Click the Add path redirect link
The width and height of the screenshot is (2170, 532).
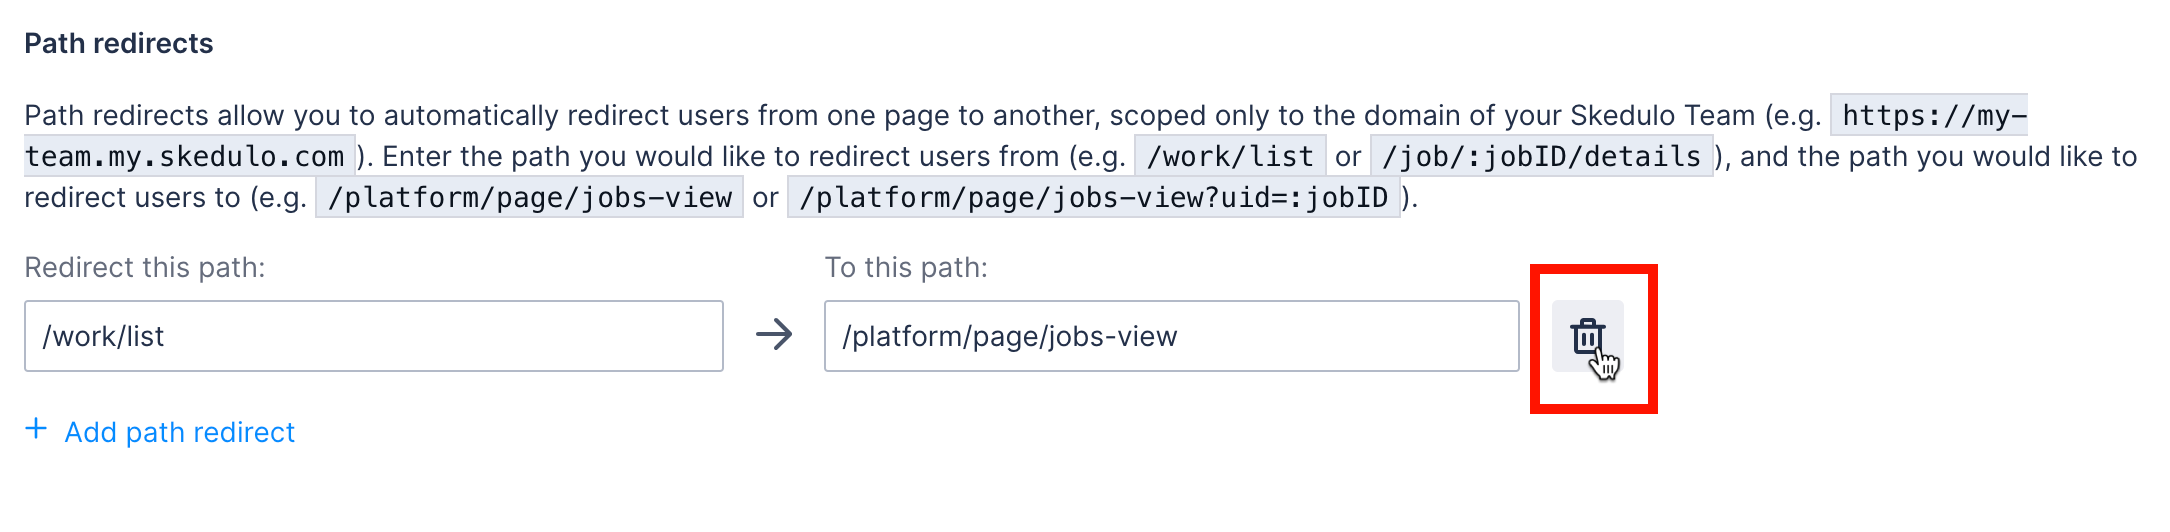pos(179,432)
